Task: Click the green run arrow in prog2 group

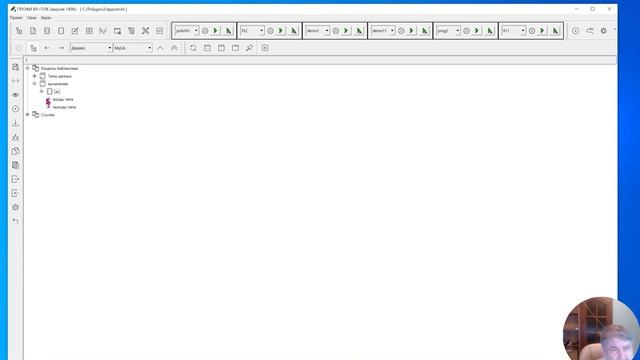Action: 477,31
